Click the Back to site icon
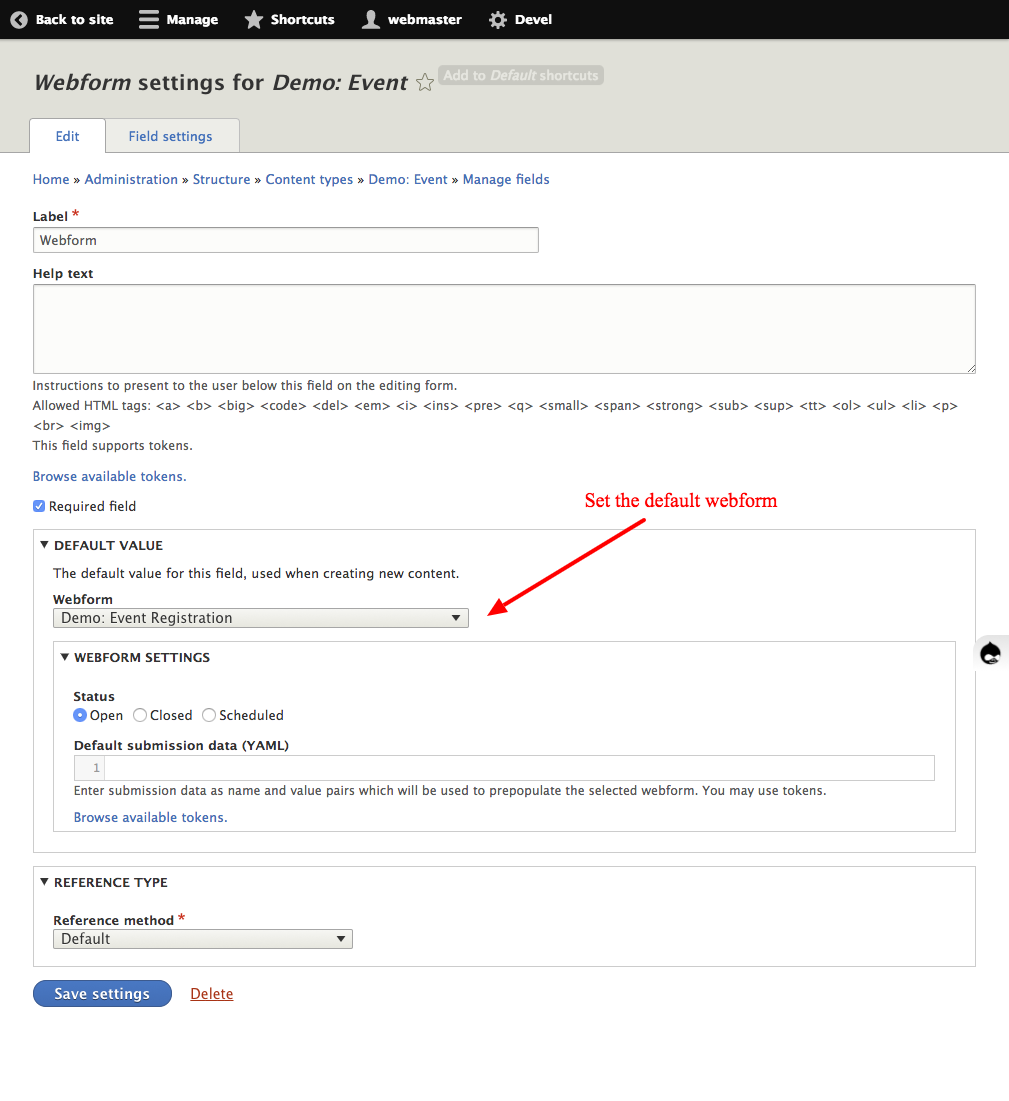The width and height of the screenshot is (1009, 1101). click(x=17, y=19)
